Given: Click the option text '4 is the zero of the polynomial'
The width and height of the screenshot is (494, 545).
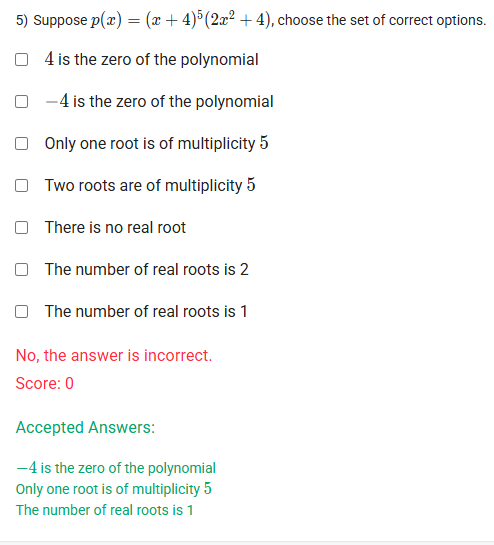Looking at the screenshot, I should coord(152,59).
